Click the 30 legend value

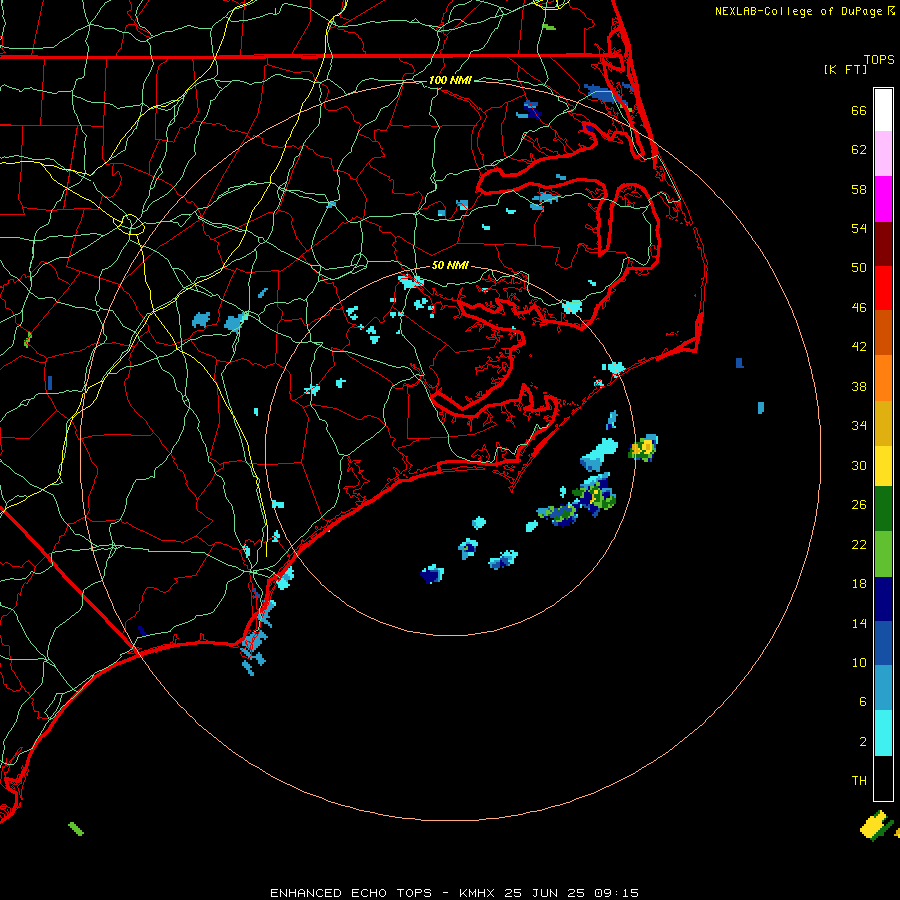coord(859,465)
